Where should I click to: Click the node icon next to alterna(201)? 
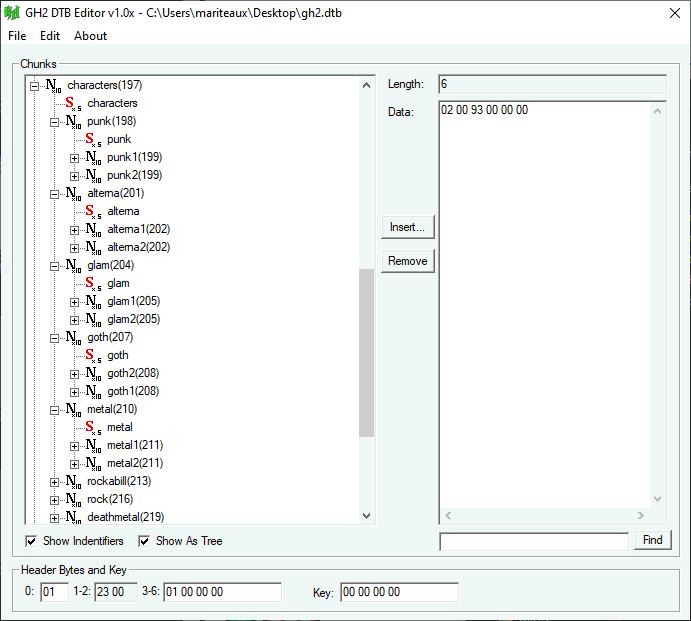point(74,194)
